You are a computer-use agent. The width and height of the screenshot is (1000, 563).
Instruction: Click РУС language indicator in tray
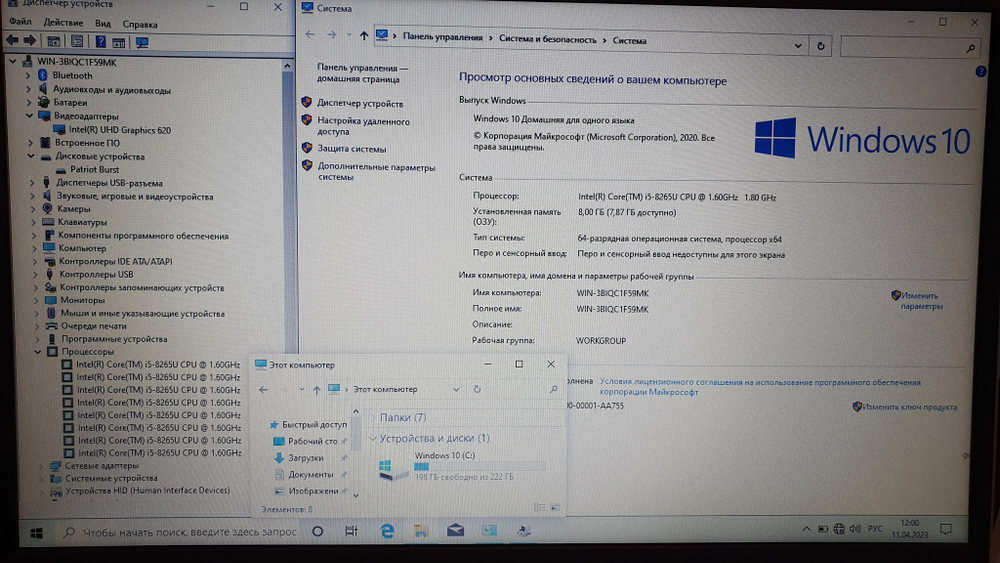click(875, 529)
